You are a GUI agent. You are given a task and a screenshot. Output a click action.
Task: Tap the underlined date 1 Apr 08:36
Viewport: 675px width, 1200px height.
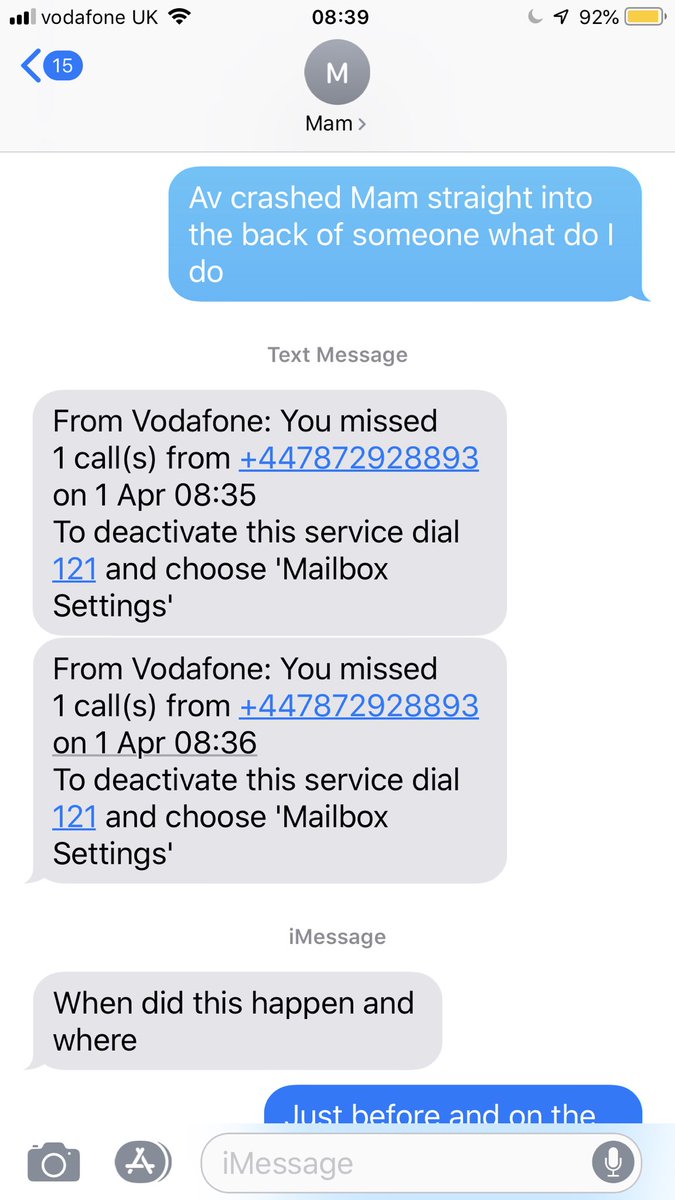(155, 743)
